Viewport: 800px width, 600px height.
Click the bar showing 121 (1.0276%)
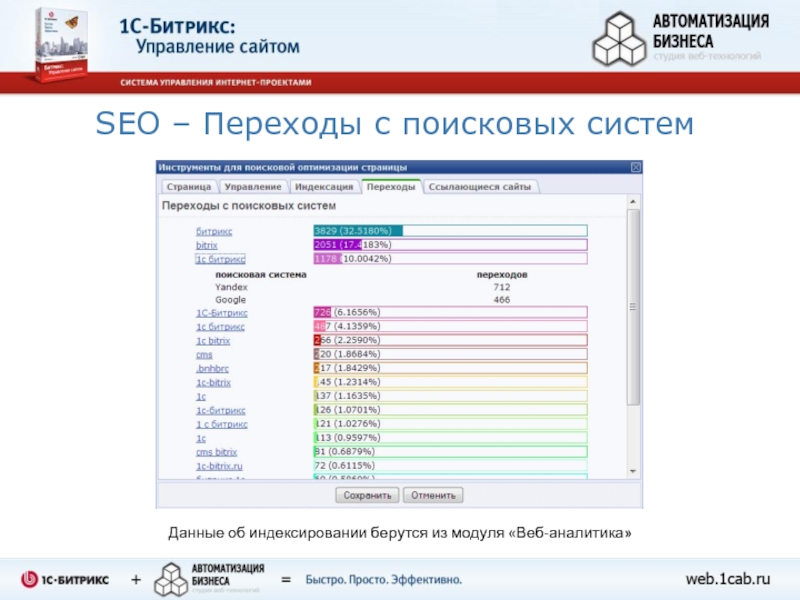(x=451, y=423)
